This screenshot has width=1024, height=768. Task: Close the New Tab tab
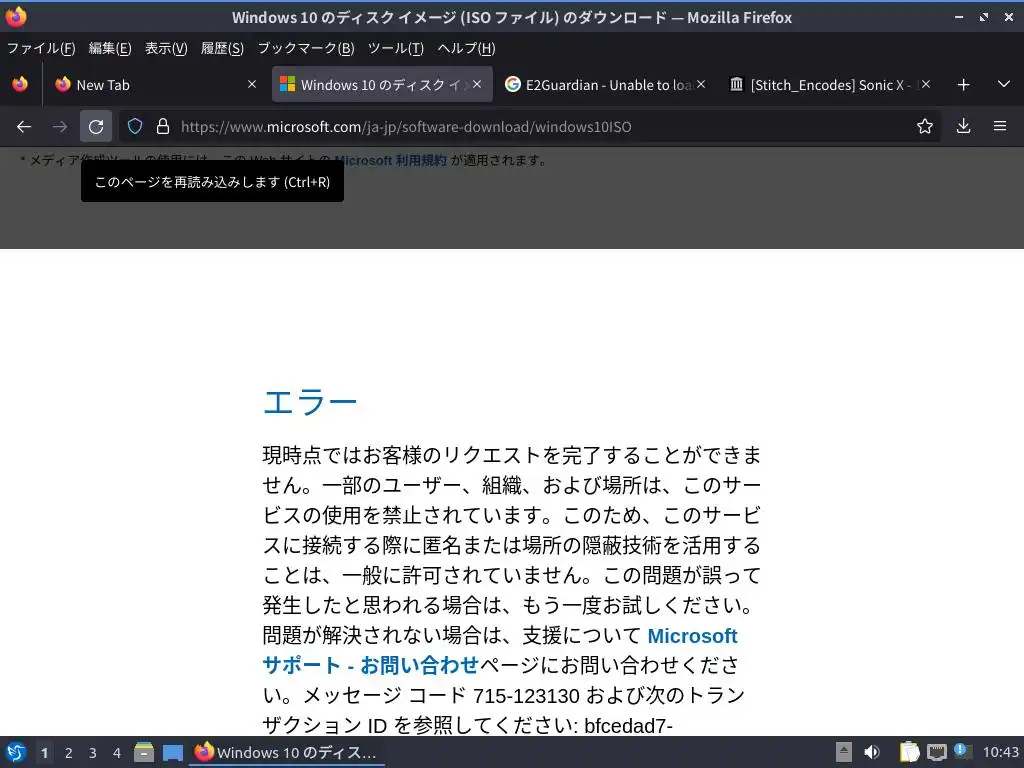click(x=252, y=84)
